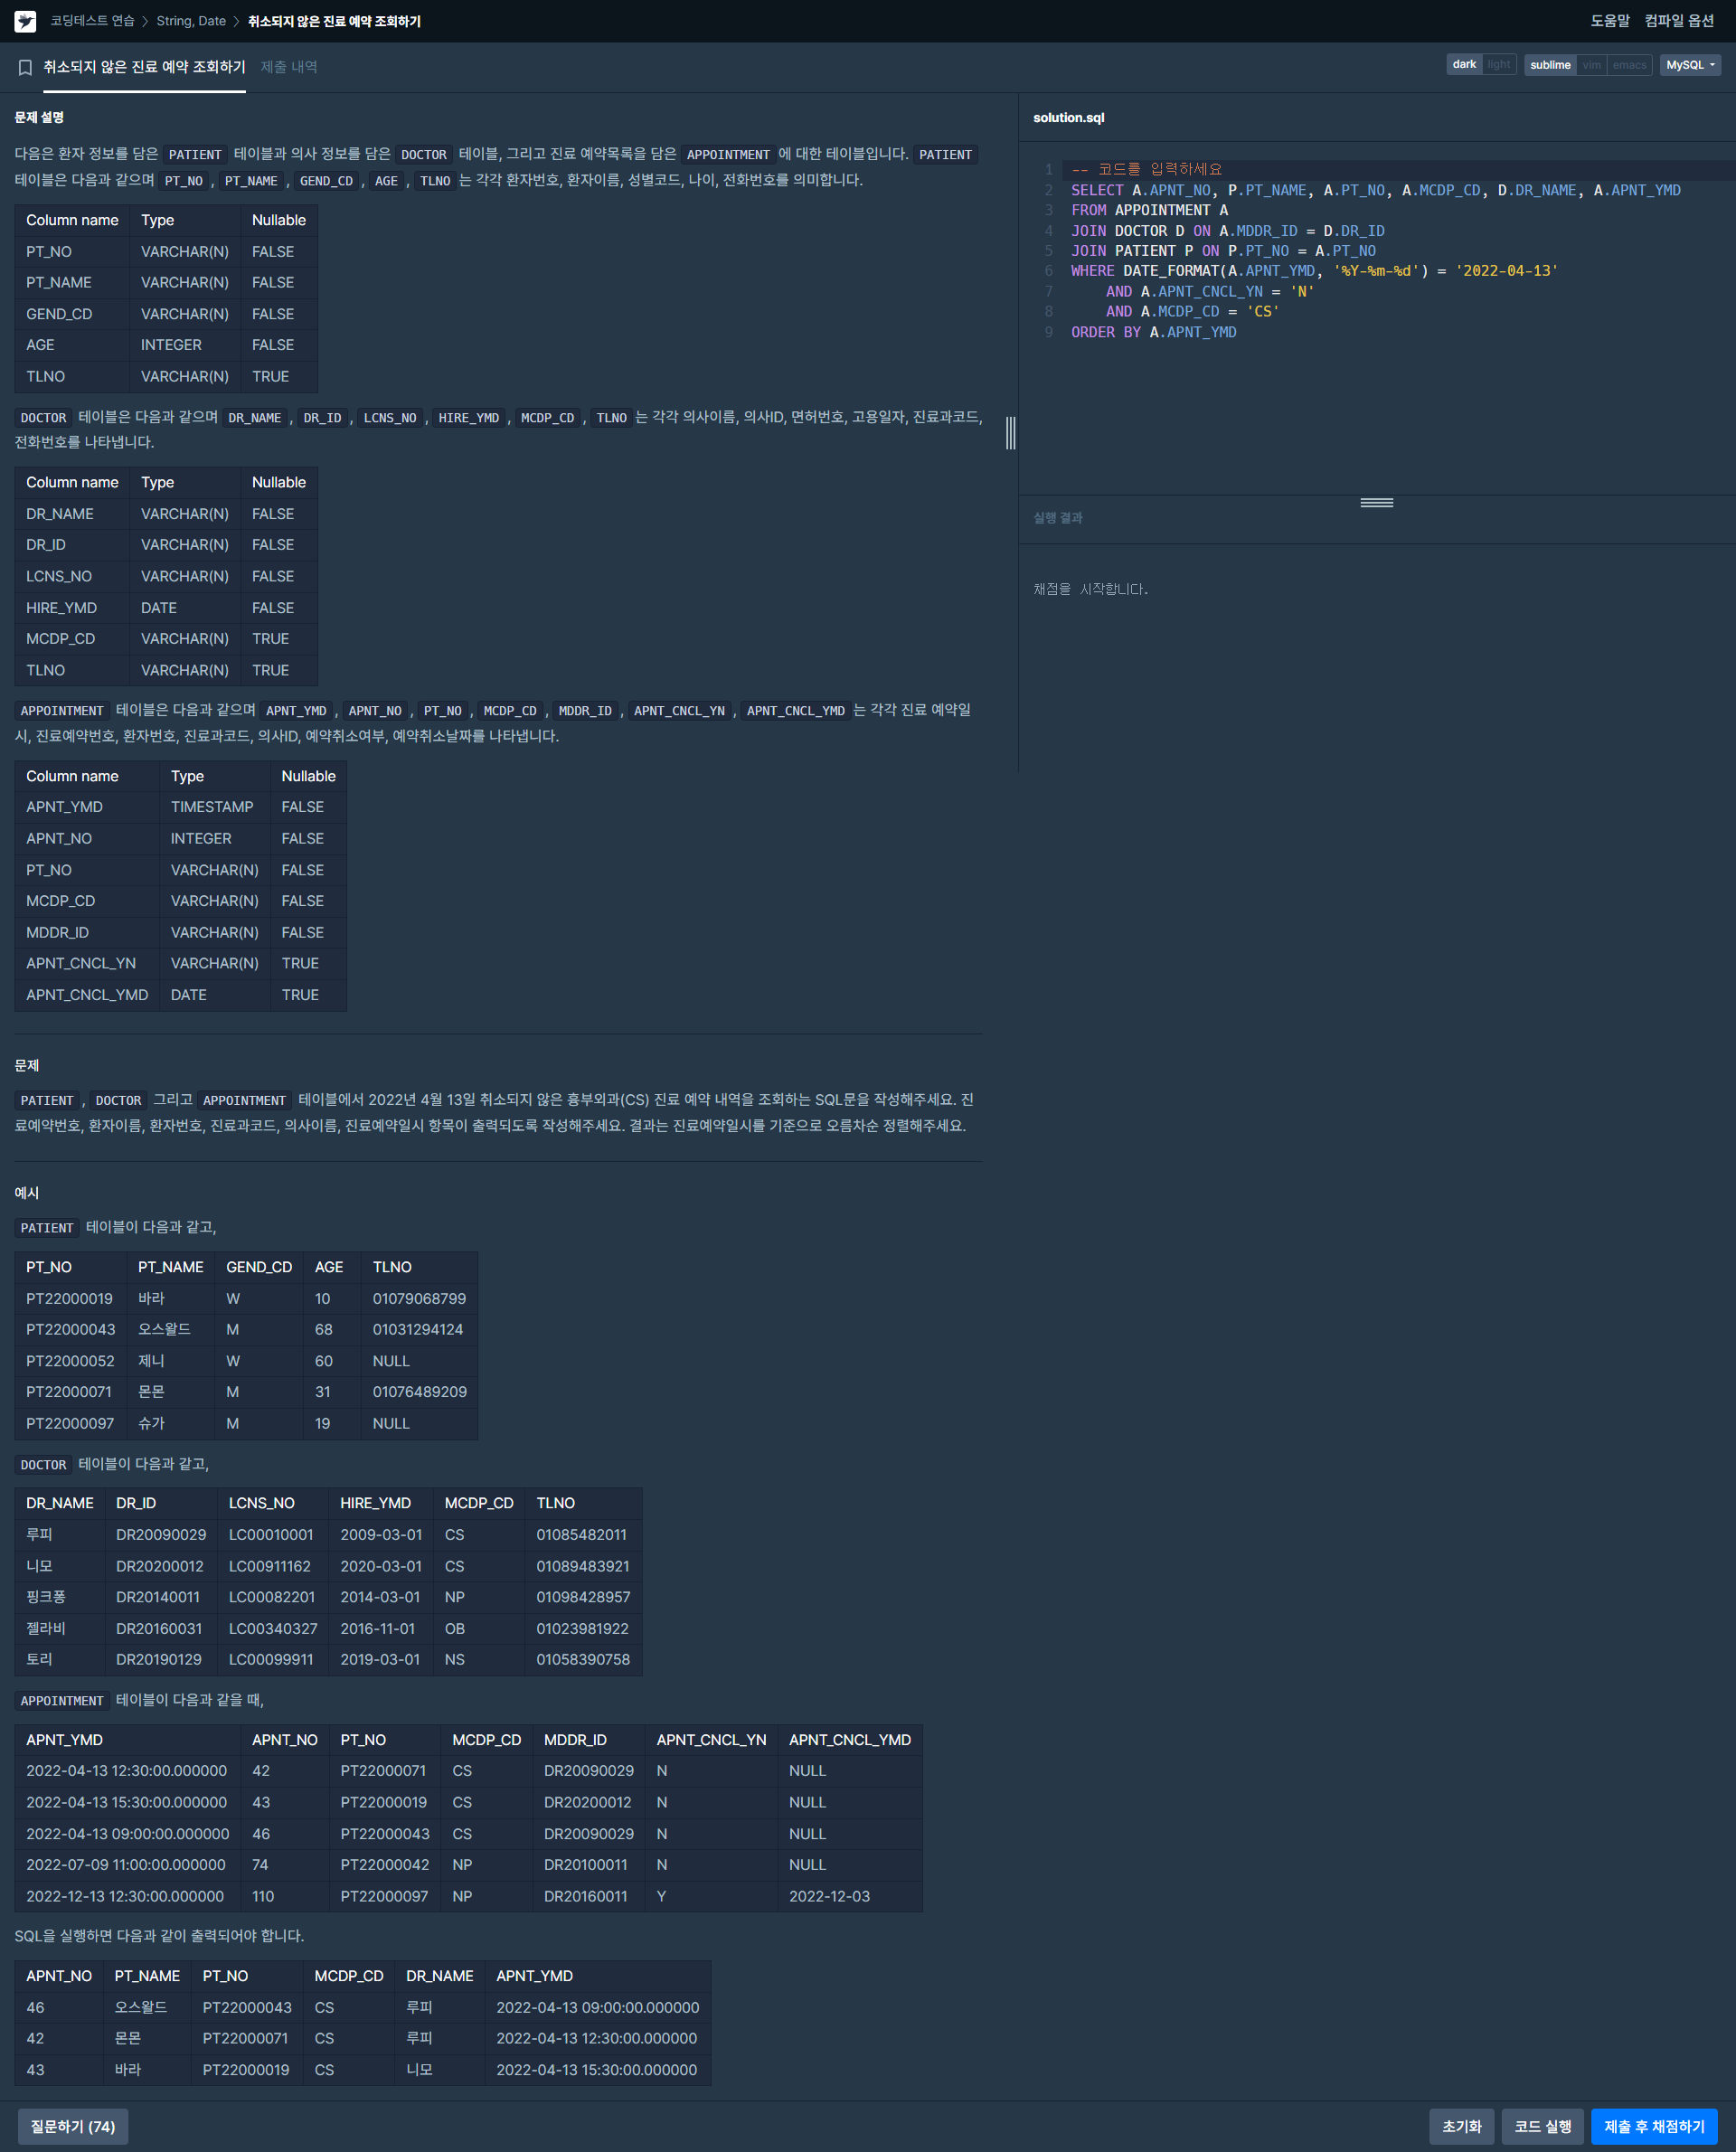
Task: Open 도움말 in top bar
Action: (1609, 21)
